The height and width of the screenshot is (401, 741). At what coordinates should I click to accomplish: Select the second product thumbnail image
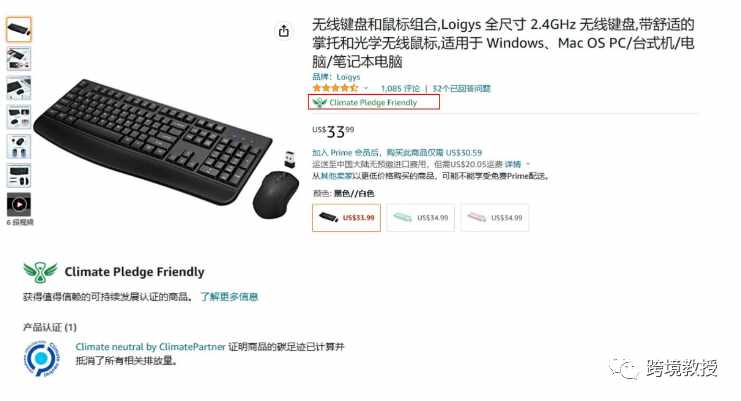point(19,59)
